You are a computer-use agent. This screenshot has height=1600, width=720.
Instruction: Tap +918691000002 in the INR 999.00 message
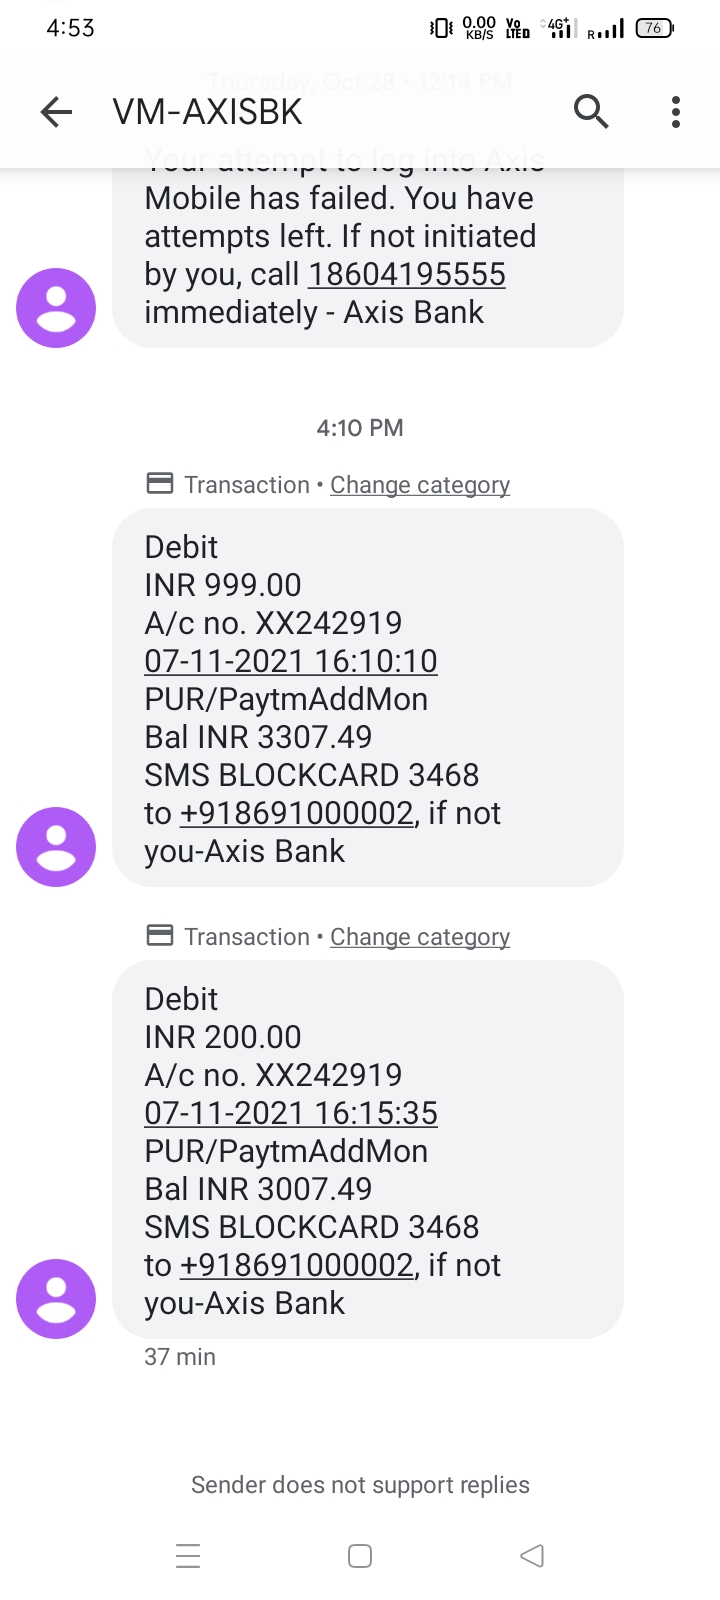tap(296, 813)
